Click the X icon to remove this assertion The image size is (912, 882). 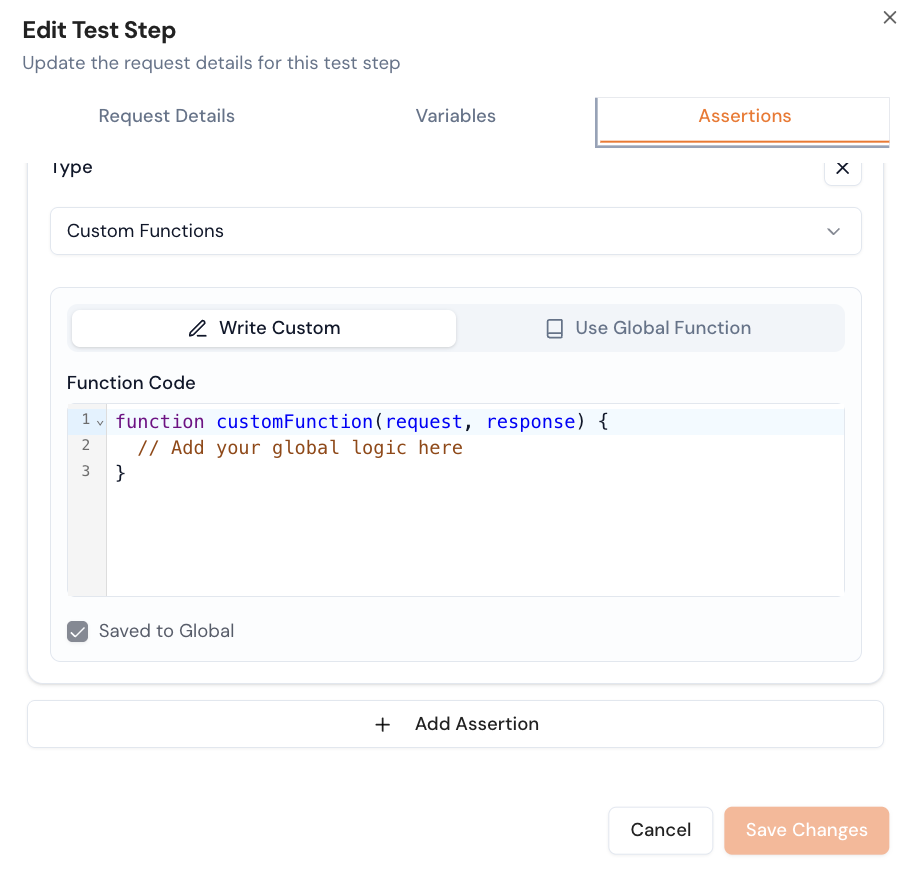842,168
